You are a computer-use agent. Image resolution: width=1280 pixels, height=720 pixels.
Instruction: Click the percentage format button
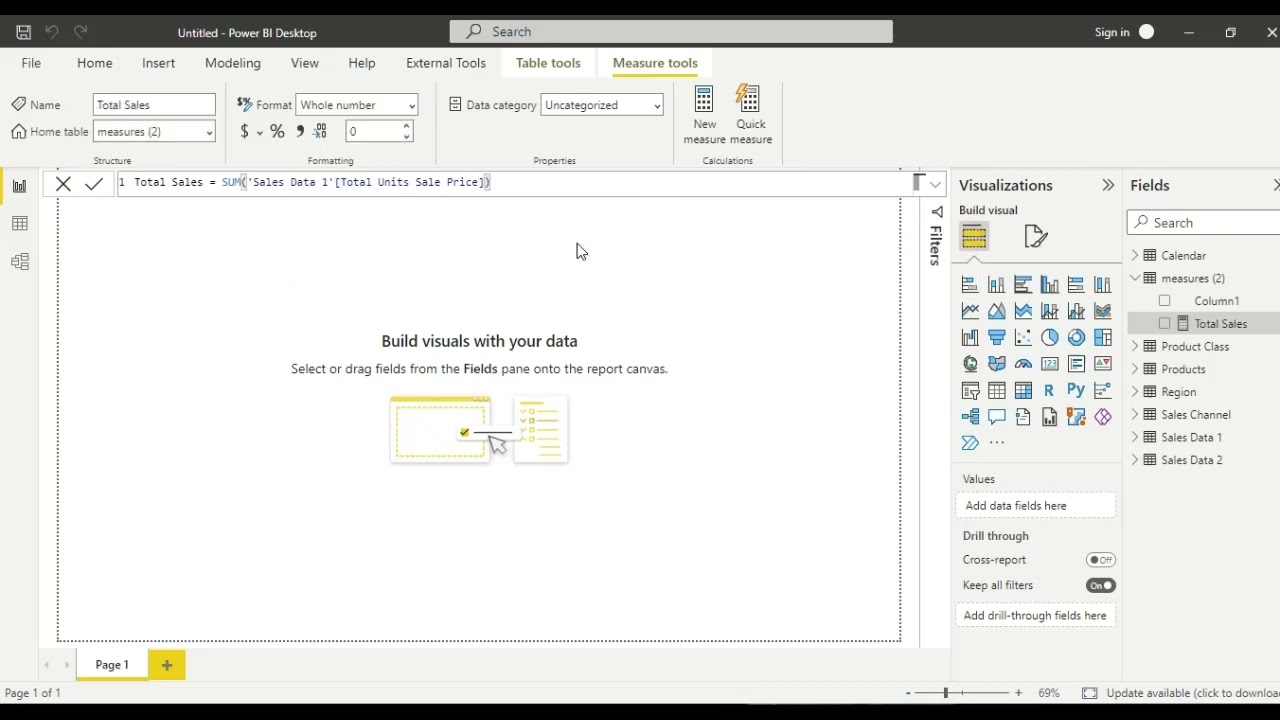[277, 132]
